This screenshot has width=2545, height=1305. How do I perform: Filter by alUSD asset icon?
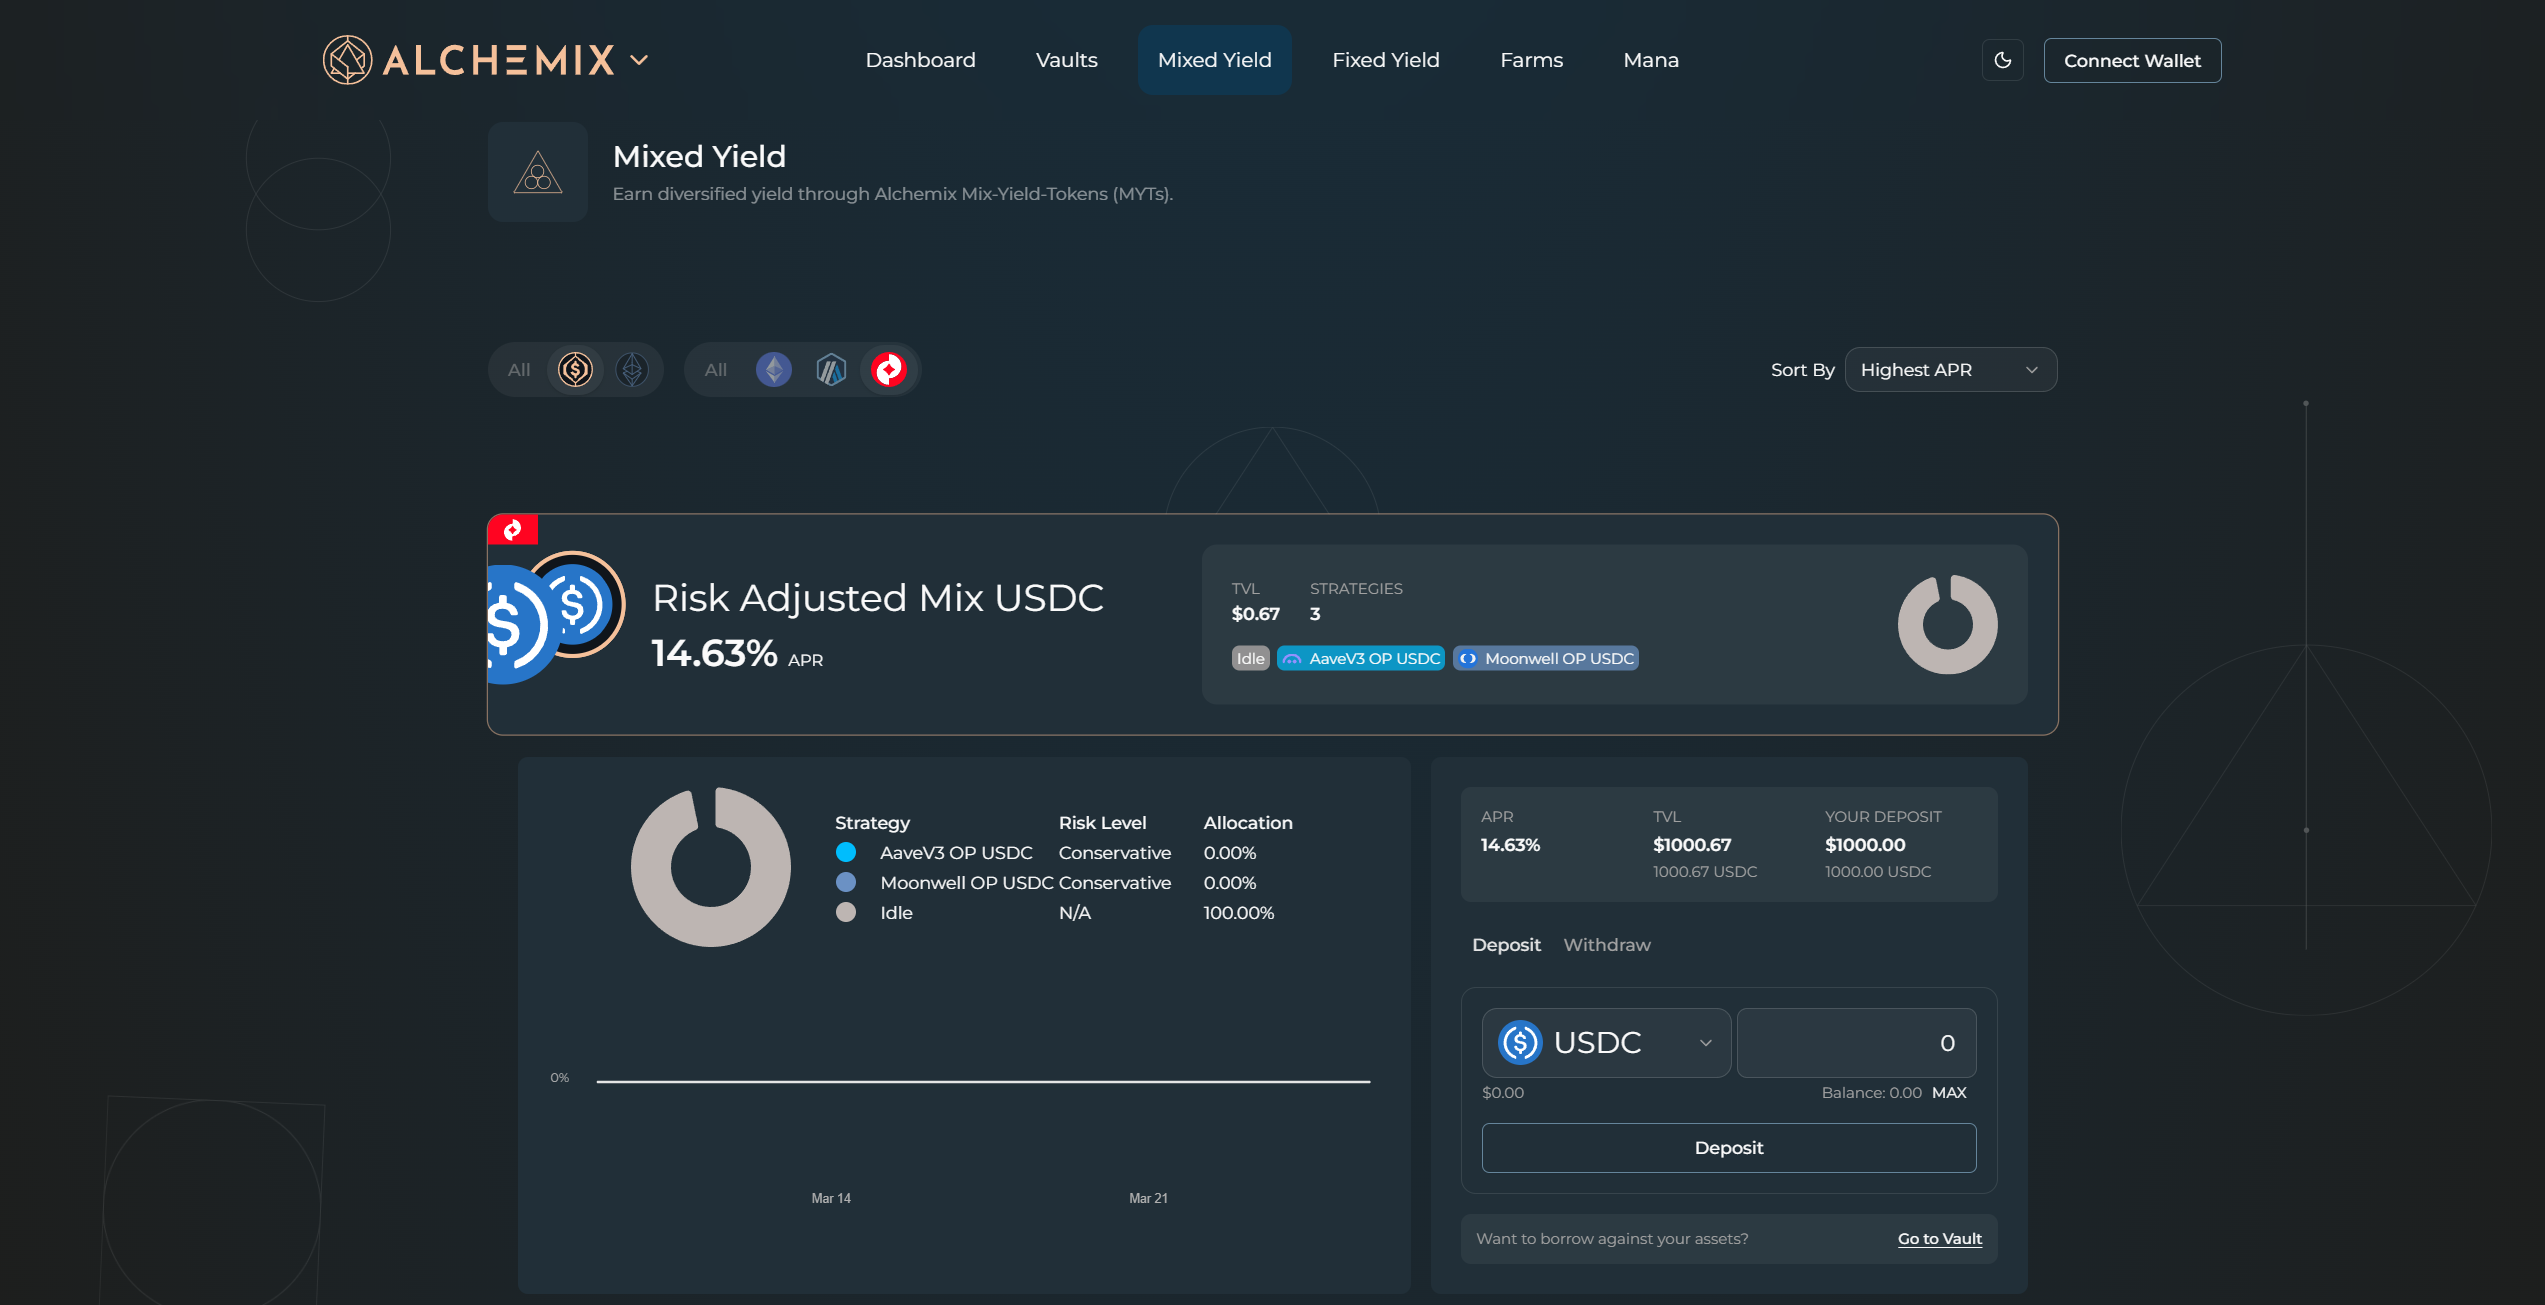coord(575,370)
